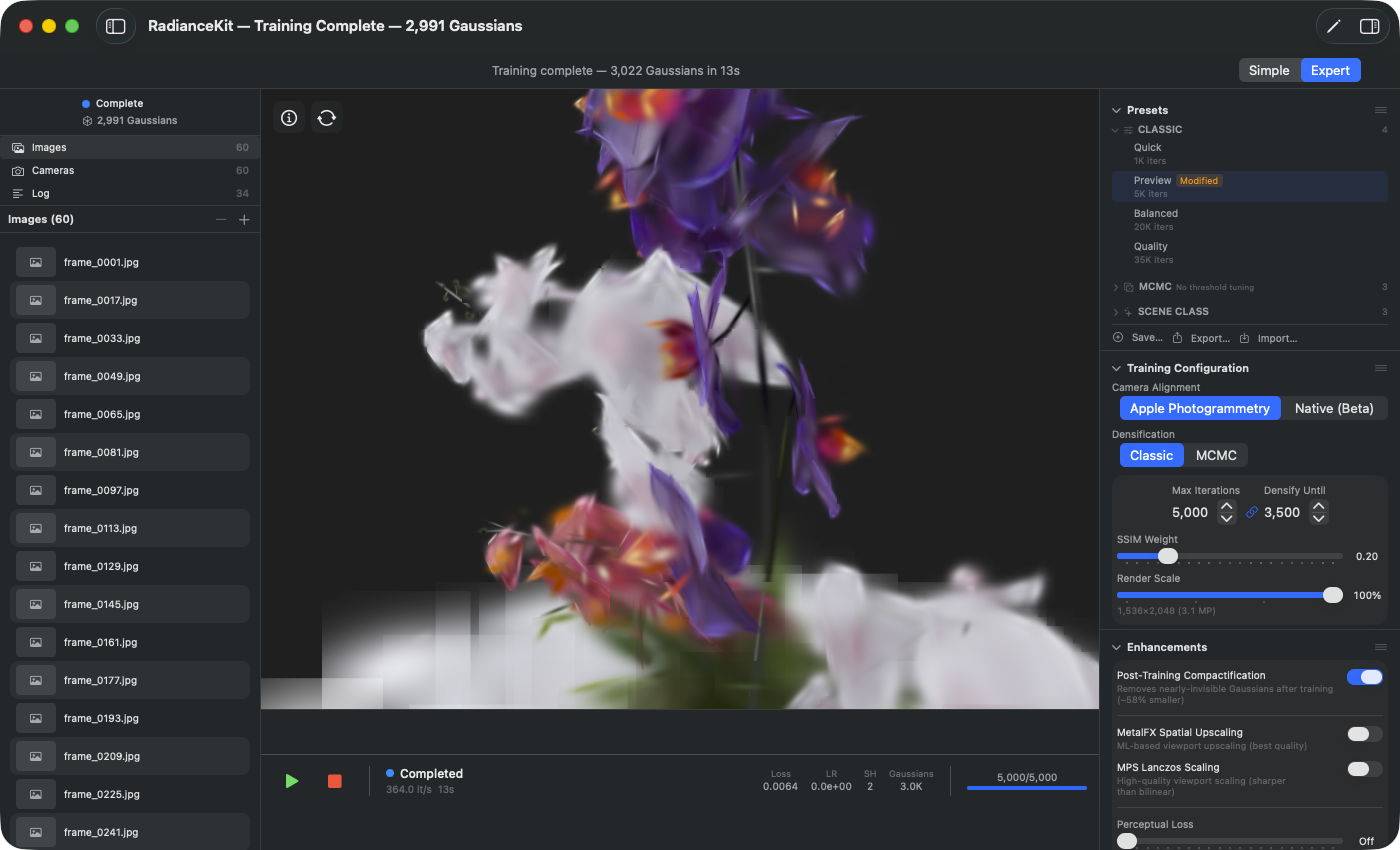Choose MCMC densification
The width and height of the screenshot is (1400, 850).
point(1216,455)
